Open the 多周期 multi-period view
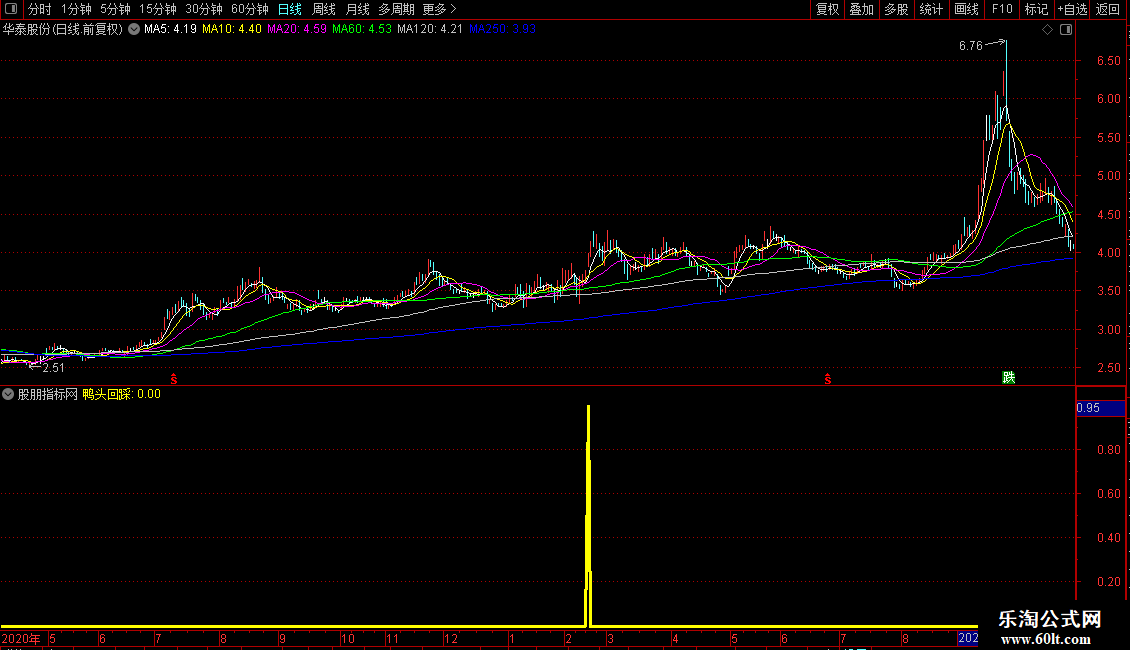Viewport: 1130px width, 650px height. click(x=396, y=9)
